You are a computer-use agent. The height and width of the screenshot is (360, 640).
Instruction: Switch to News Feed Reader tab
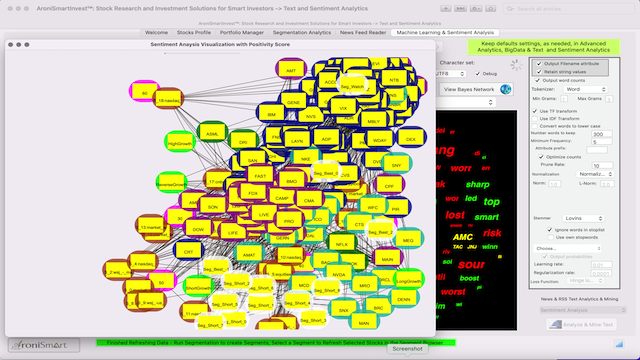[363, 33]
